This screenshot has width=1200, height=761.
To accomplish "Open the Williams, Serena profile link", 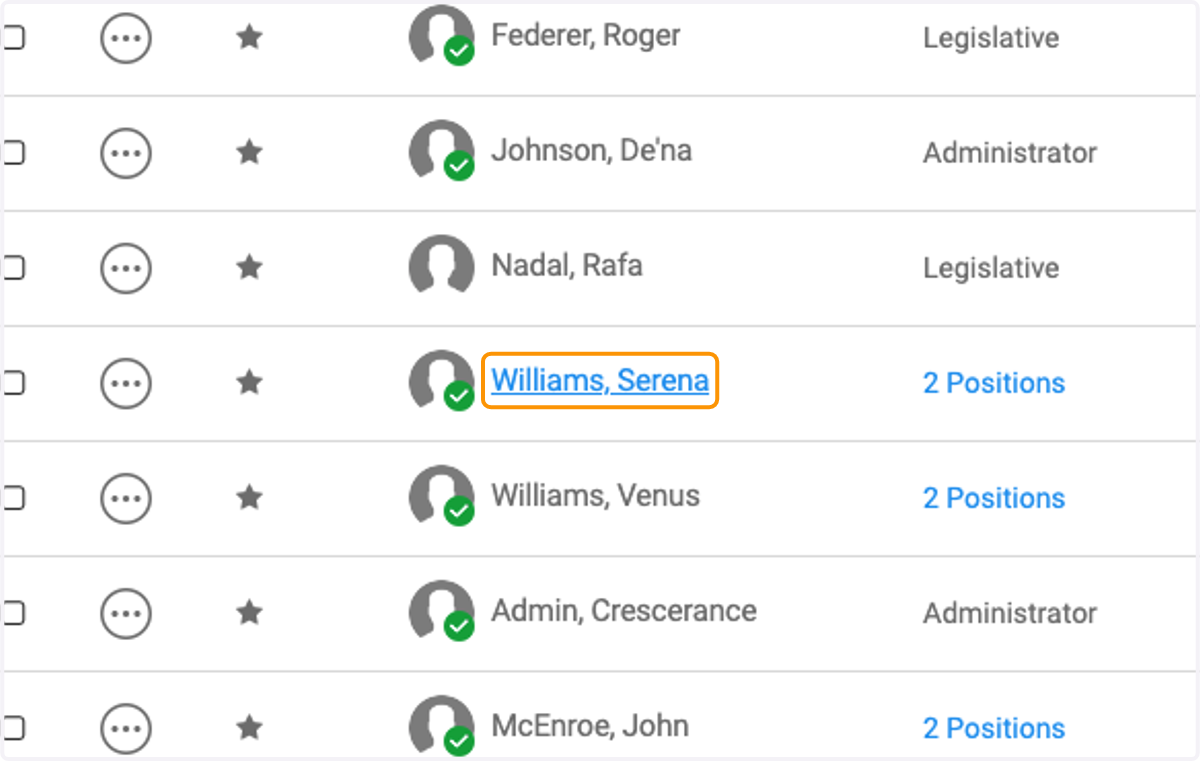I will click(x=600, y=381).
